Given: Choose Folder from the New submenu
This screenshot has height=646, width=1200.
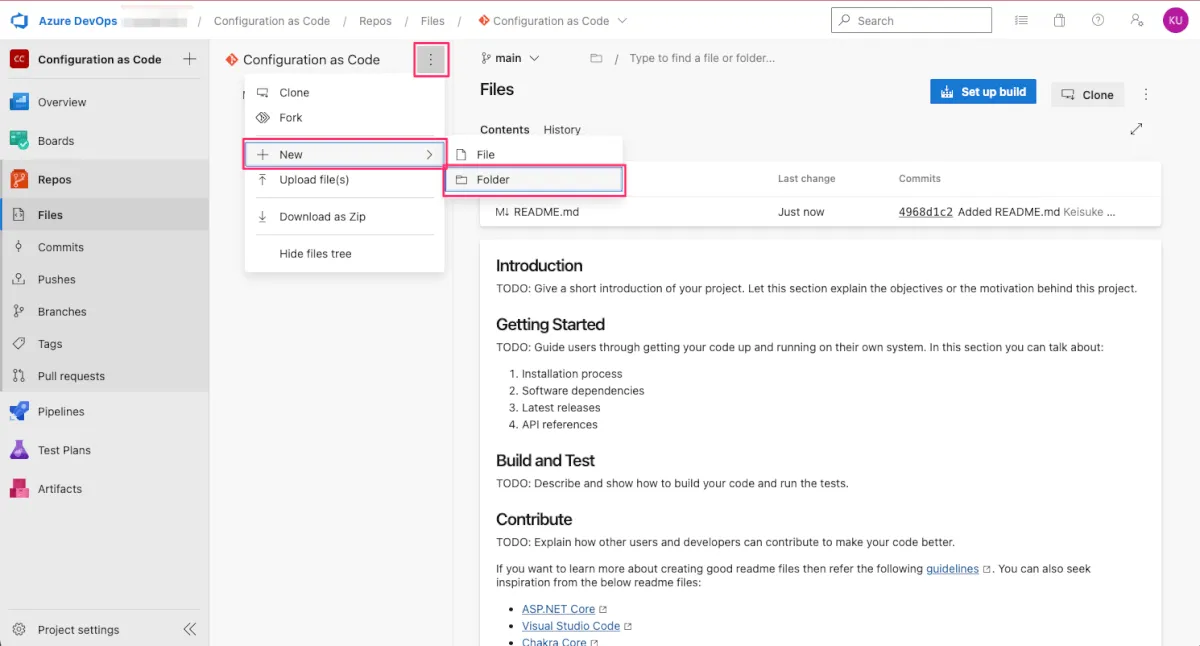Looking at the screenshot, I should (x=534, y=180).
